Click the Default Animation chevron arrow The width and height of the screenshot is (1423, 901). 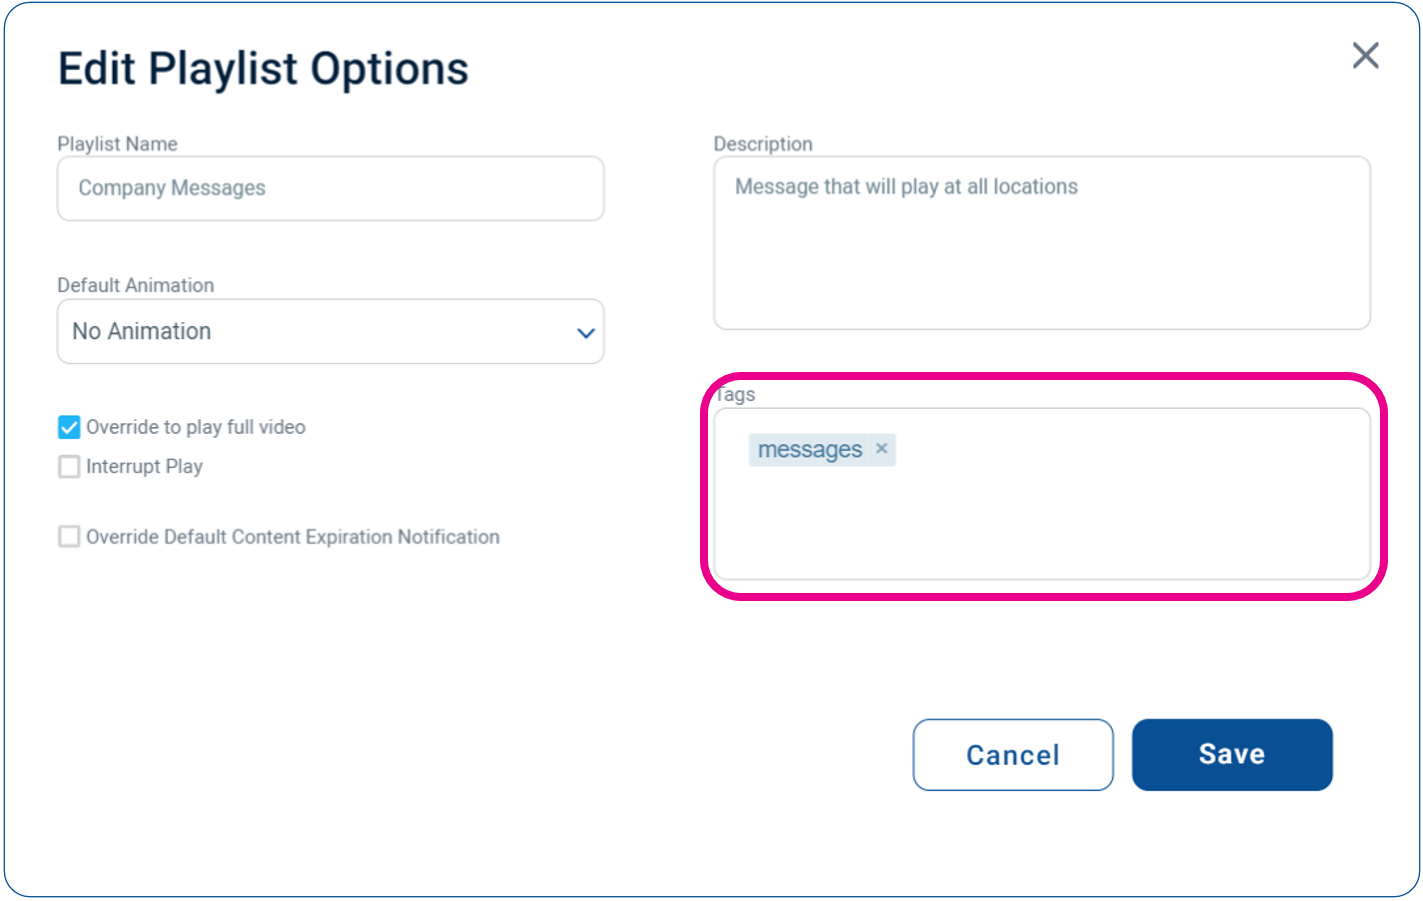tap(586, 333)
